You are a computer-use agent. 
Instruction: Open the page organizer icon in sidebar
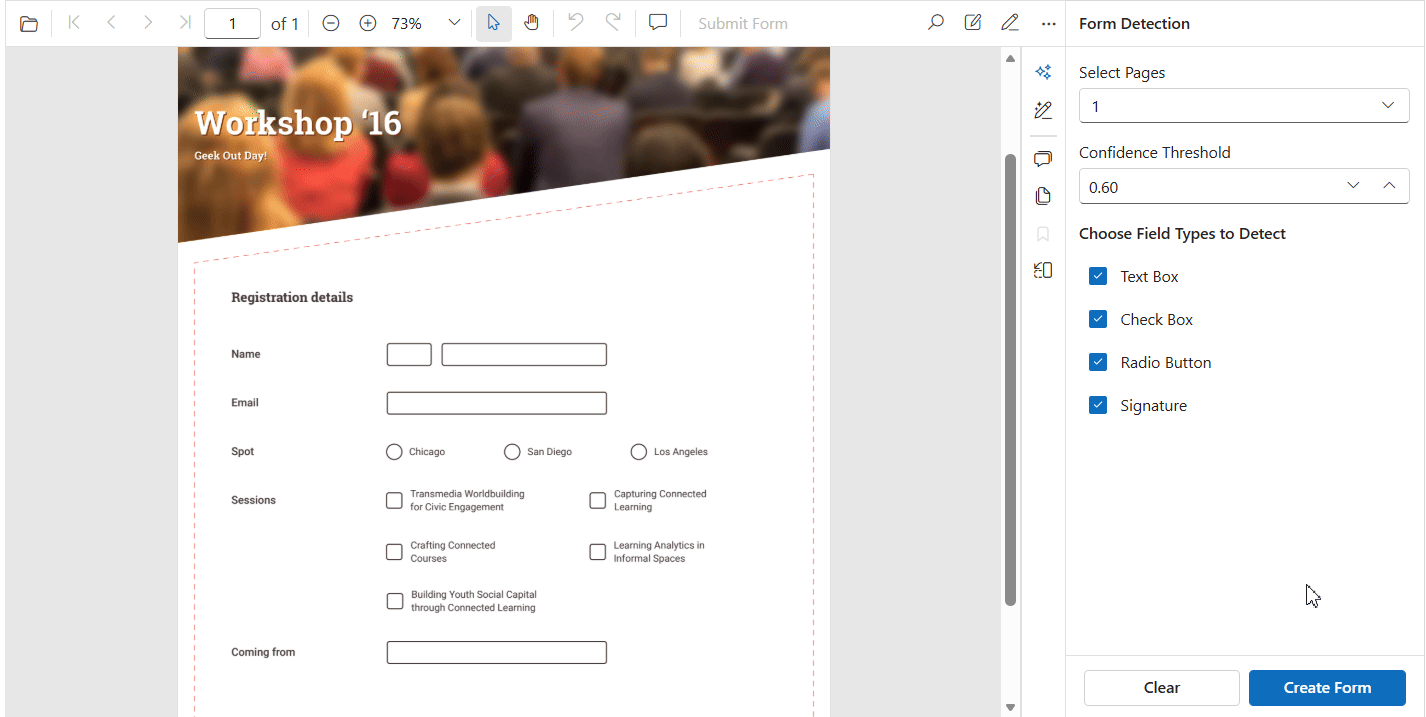[1043, 270]
